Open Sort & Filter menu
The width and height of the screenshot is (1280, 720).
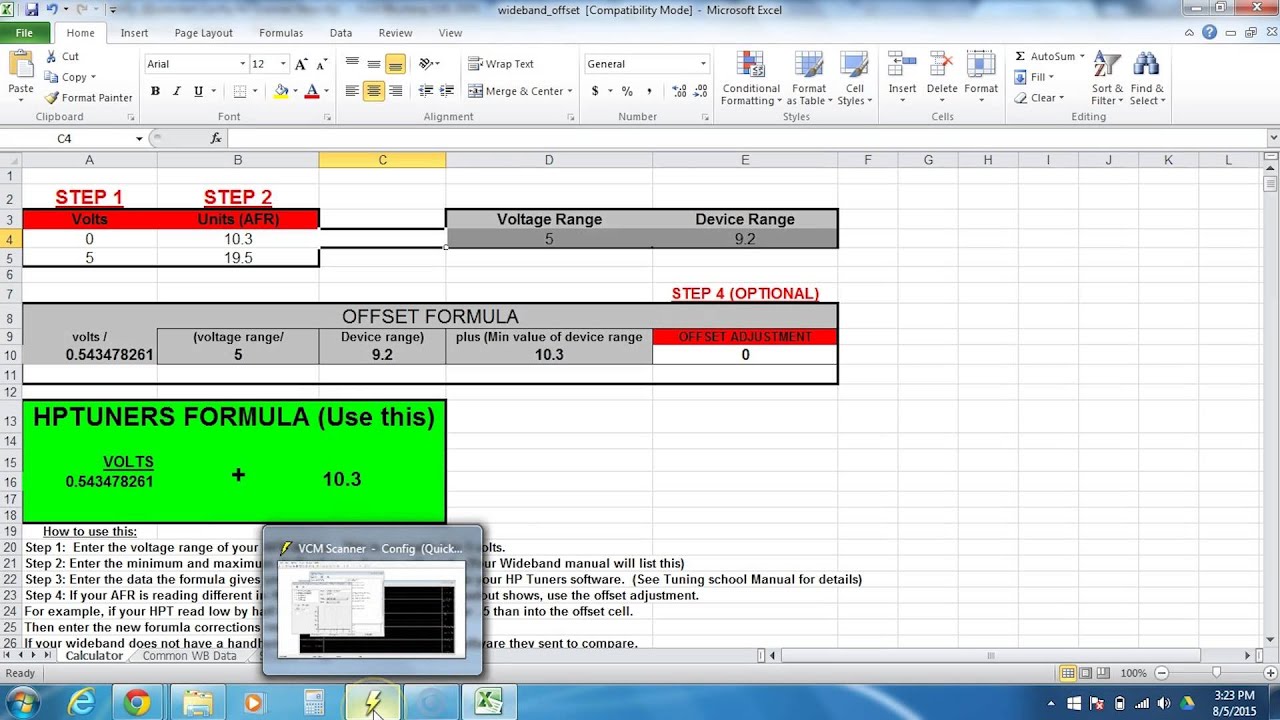click(1107, 78)
